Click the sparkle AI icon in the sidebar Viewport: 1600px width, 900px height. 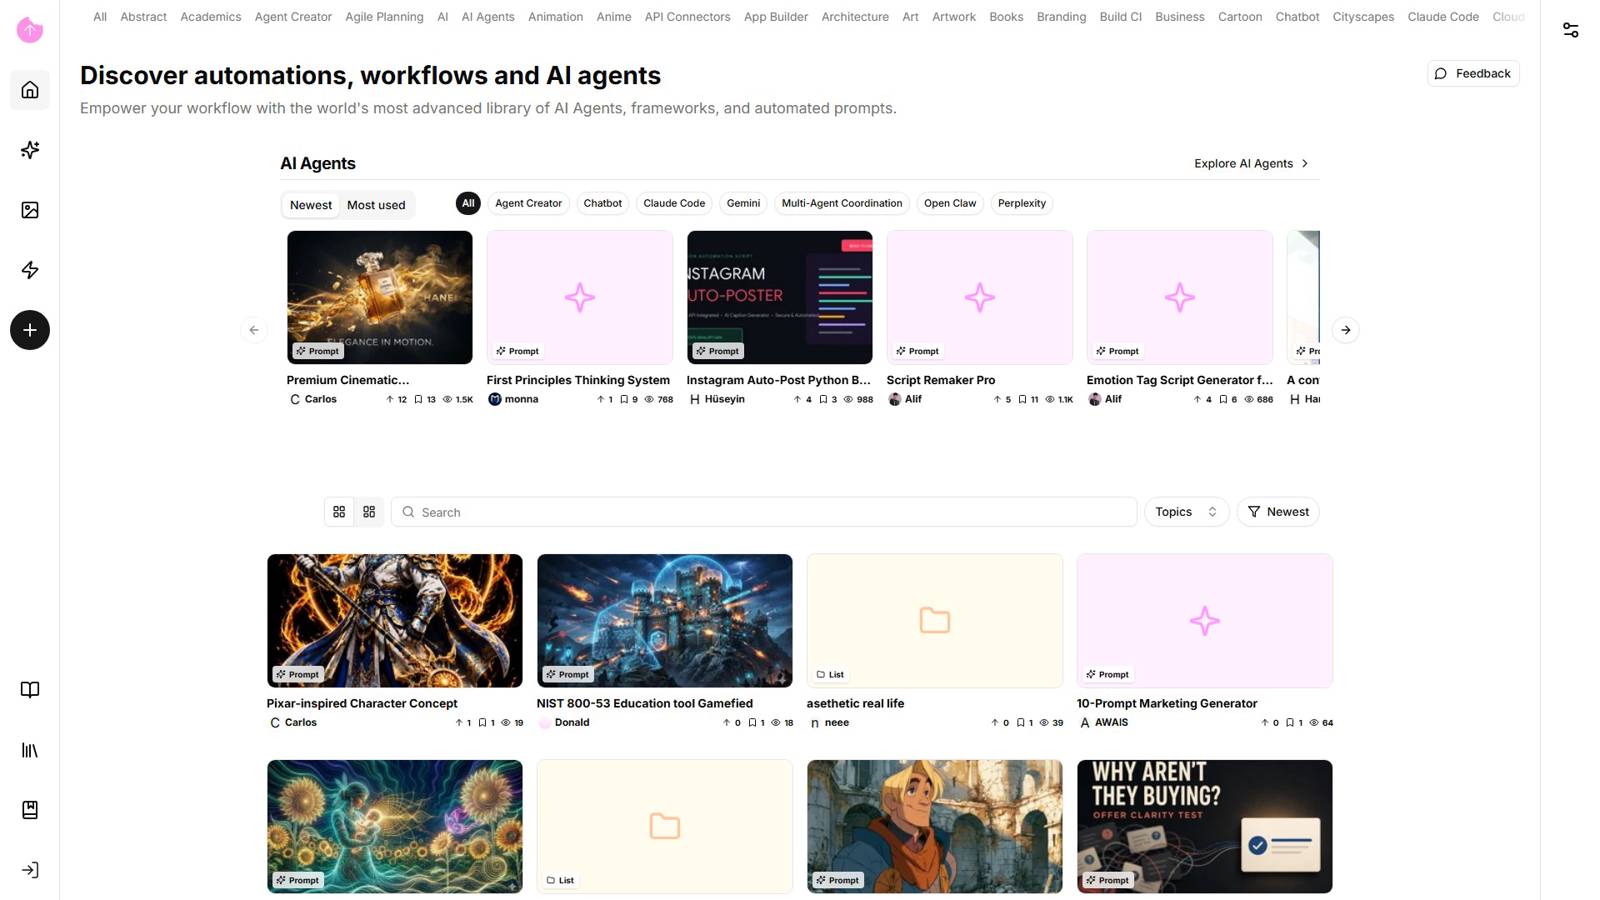click(30, 150)
